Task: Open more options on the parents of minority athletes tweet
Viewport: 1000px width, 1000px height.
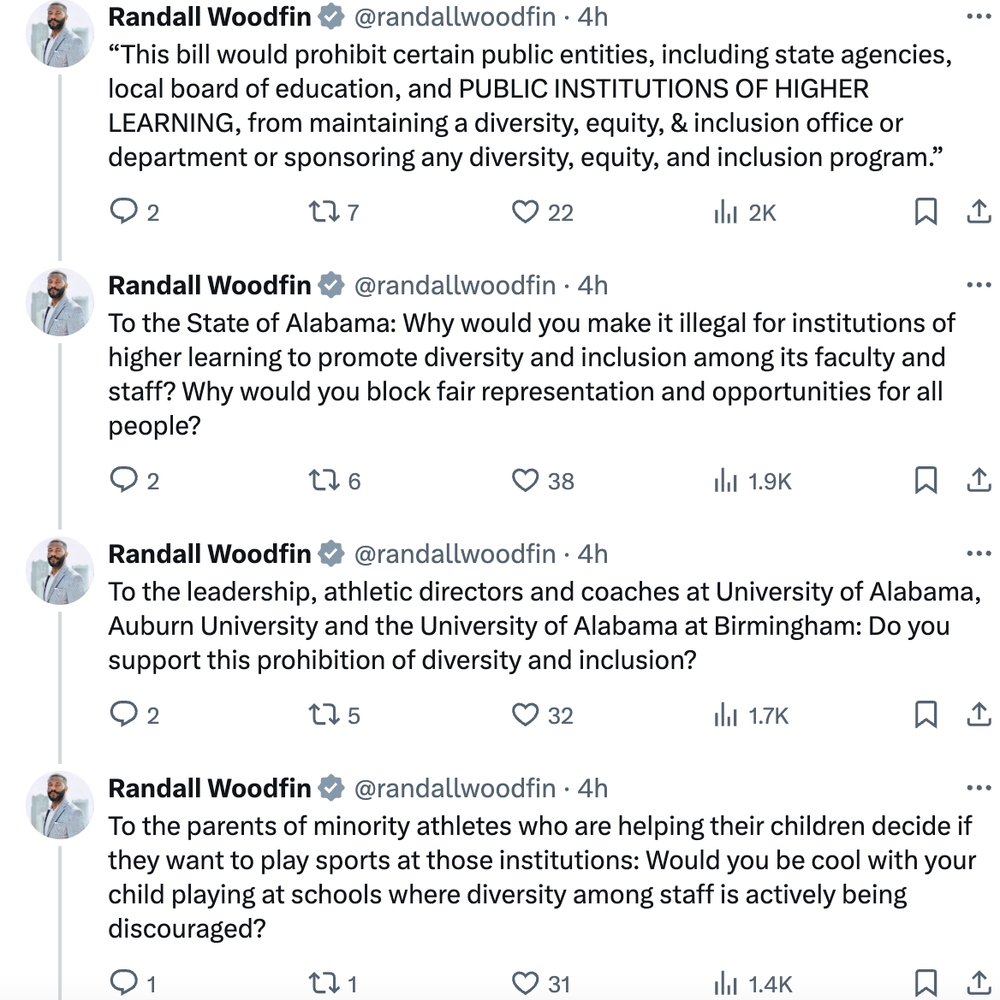Action: (x=979, y=788)
